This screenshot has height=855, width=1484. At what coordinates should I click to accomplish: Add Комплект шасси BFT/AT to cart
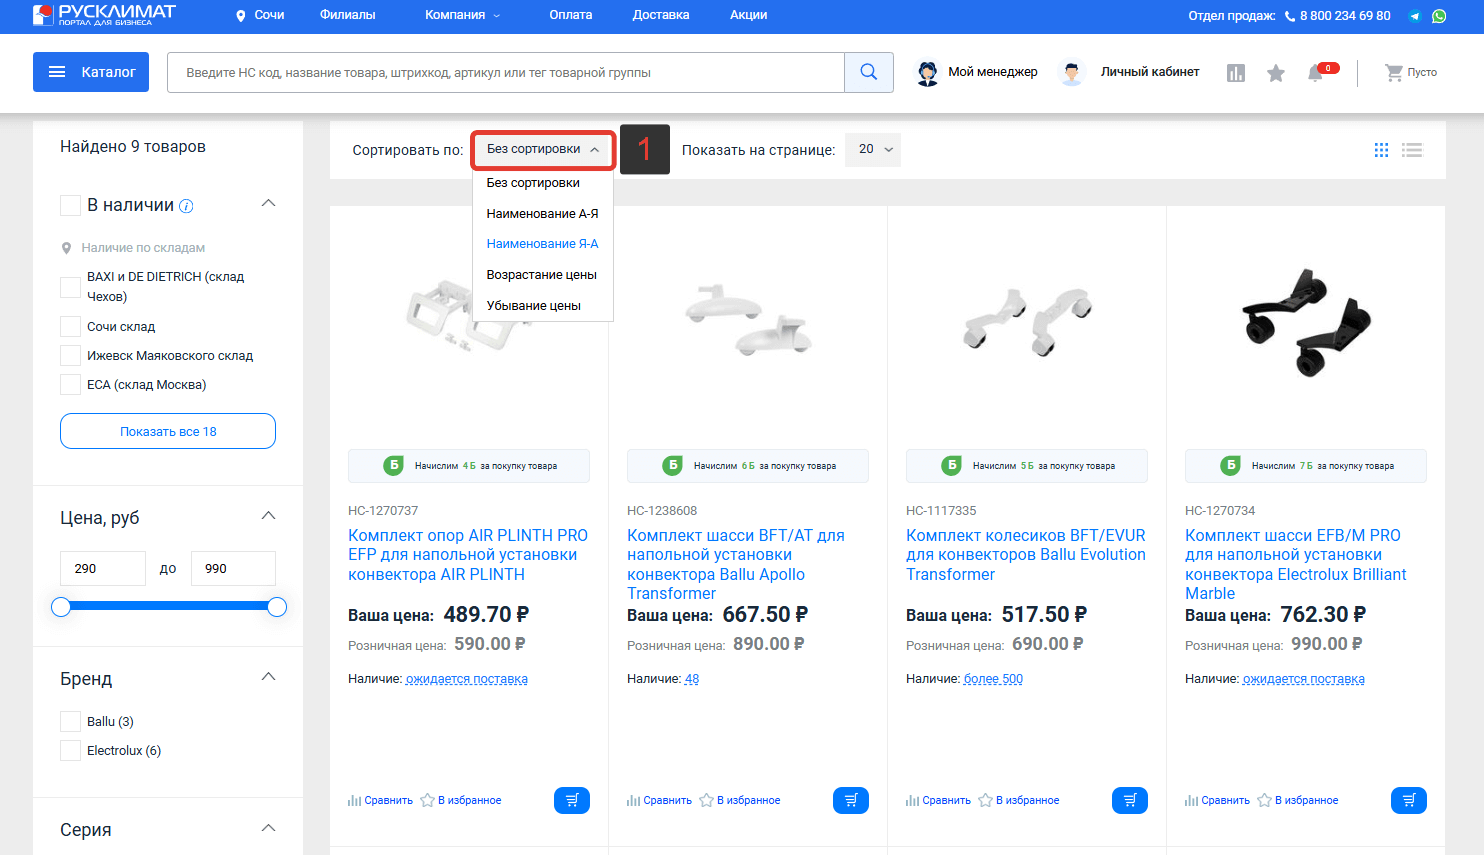click(x=851, y=800)
